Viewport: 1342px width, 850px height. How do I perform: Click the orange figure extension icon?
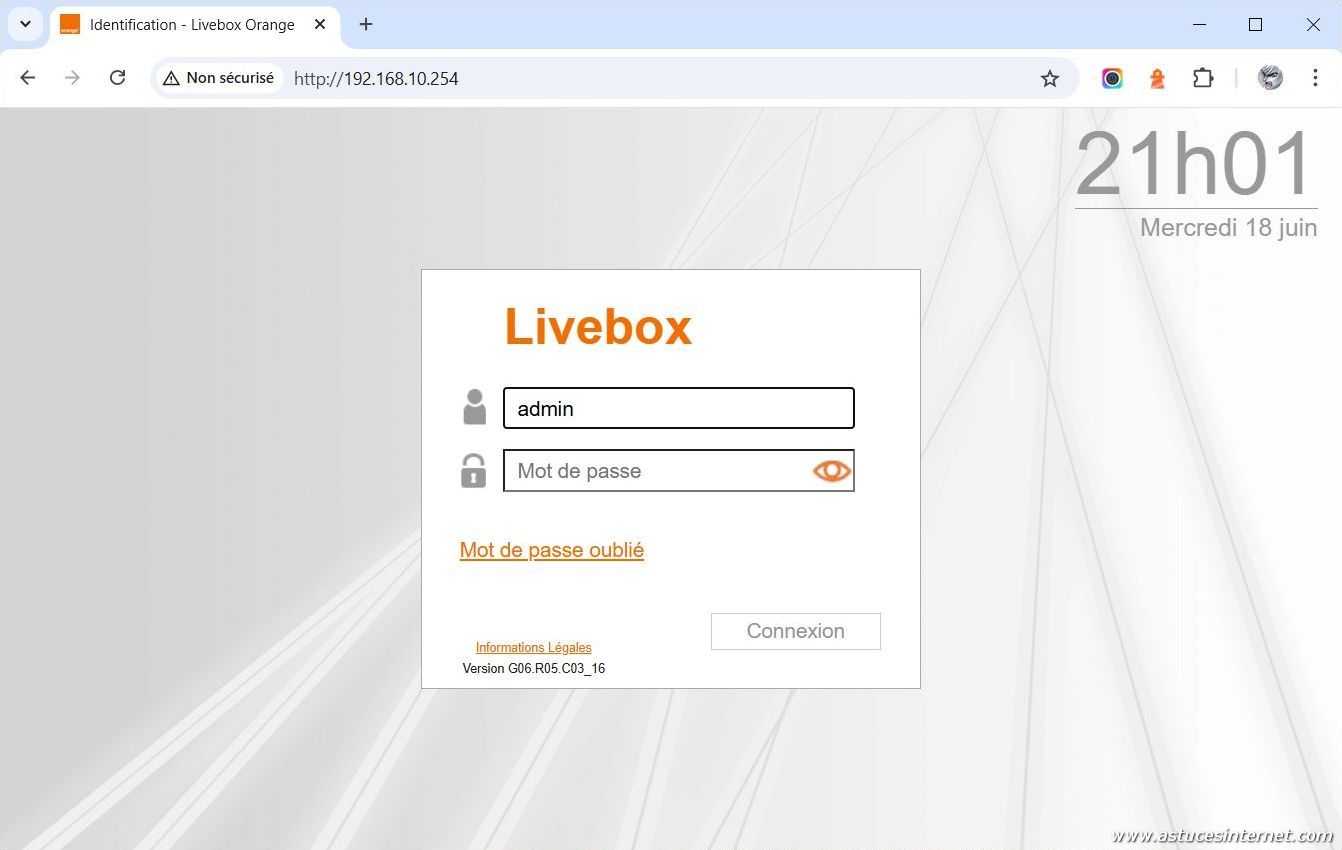(1157, 78)
